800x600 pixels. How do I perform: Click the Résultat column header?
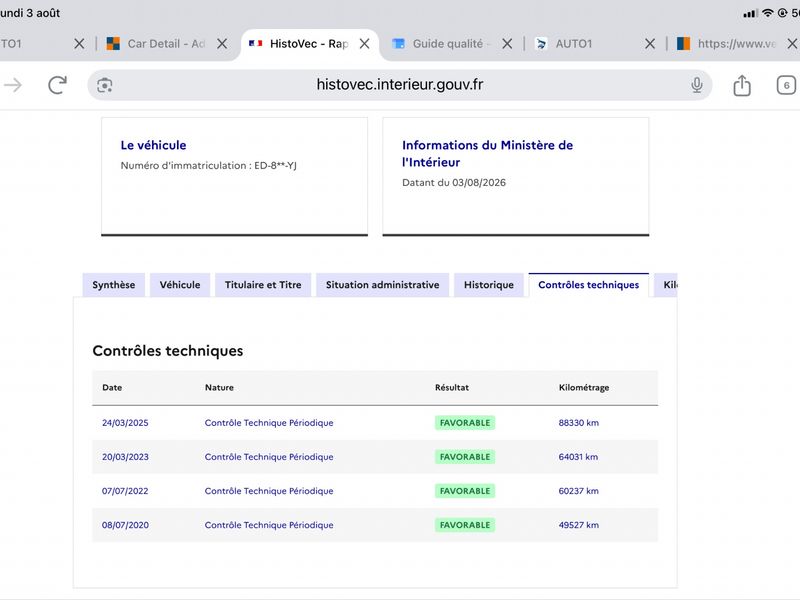coord(452,388)
